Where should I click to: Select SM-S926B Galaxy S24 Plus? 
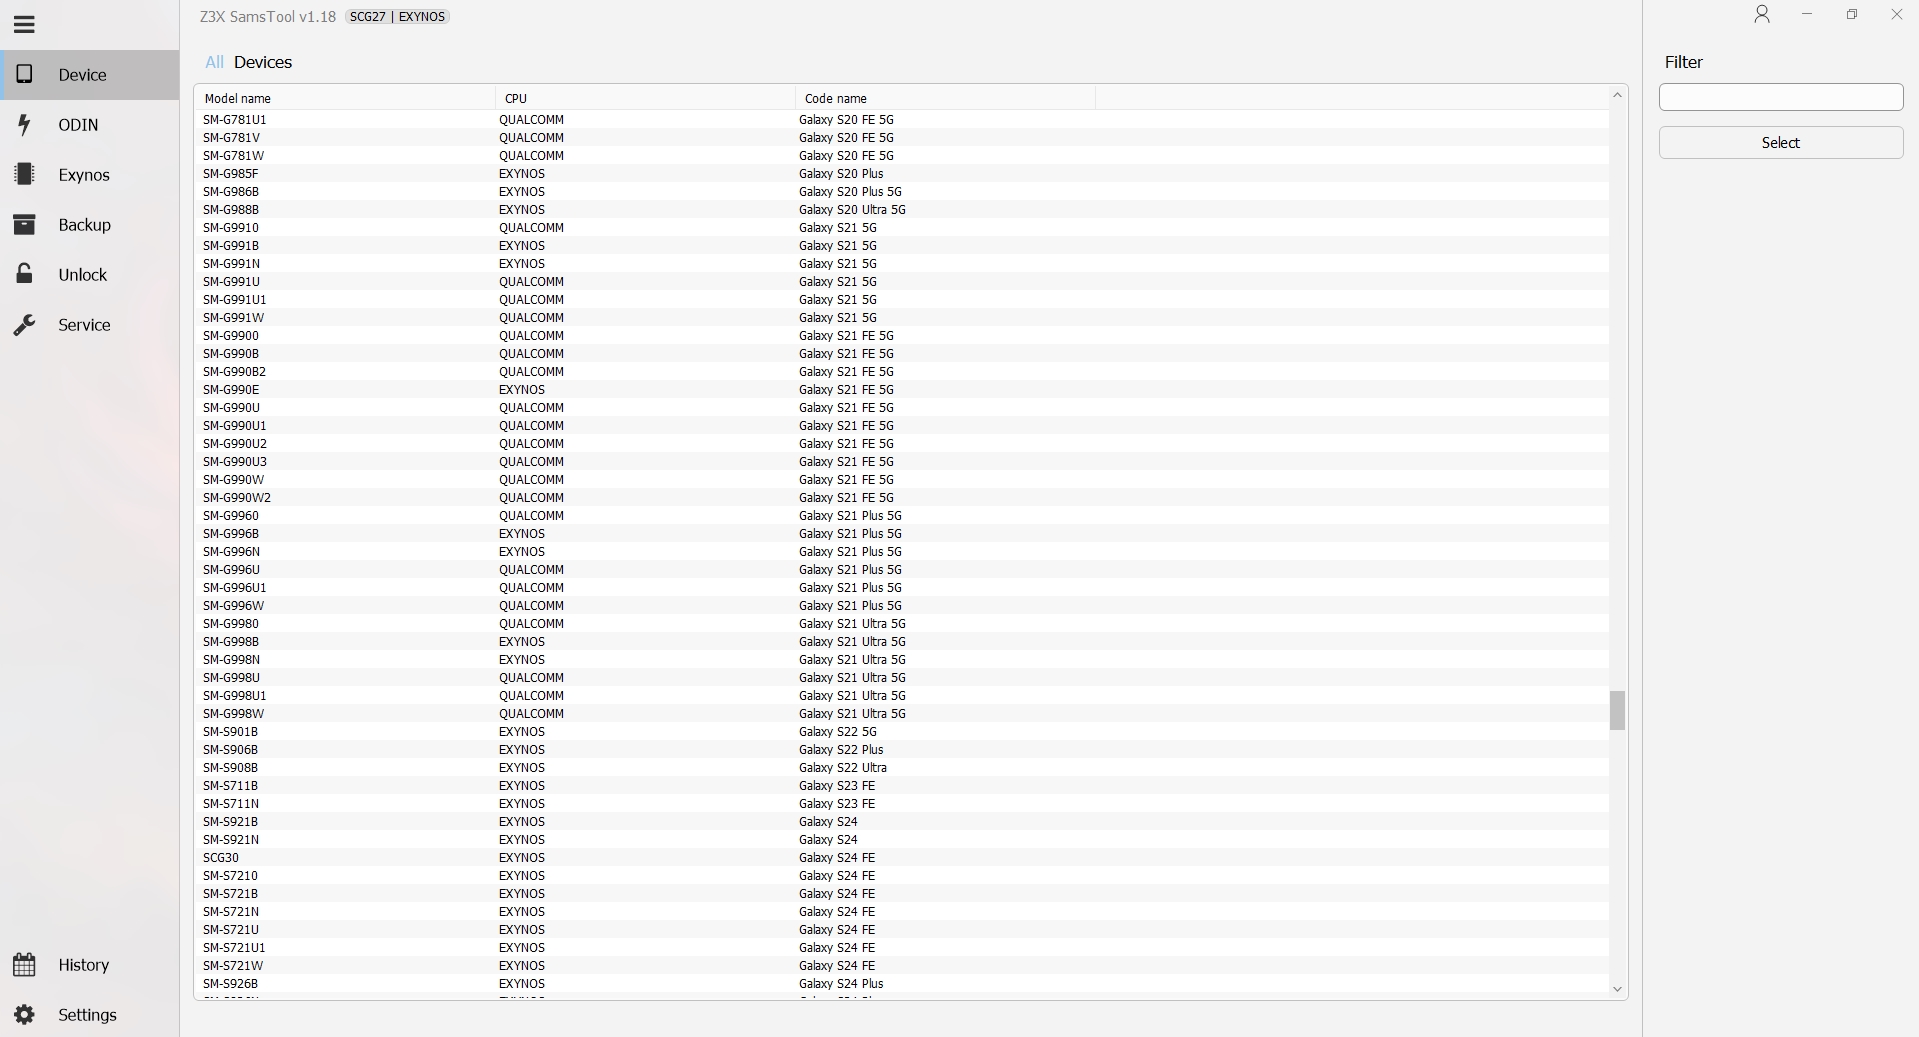click(902, 984)
